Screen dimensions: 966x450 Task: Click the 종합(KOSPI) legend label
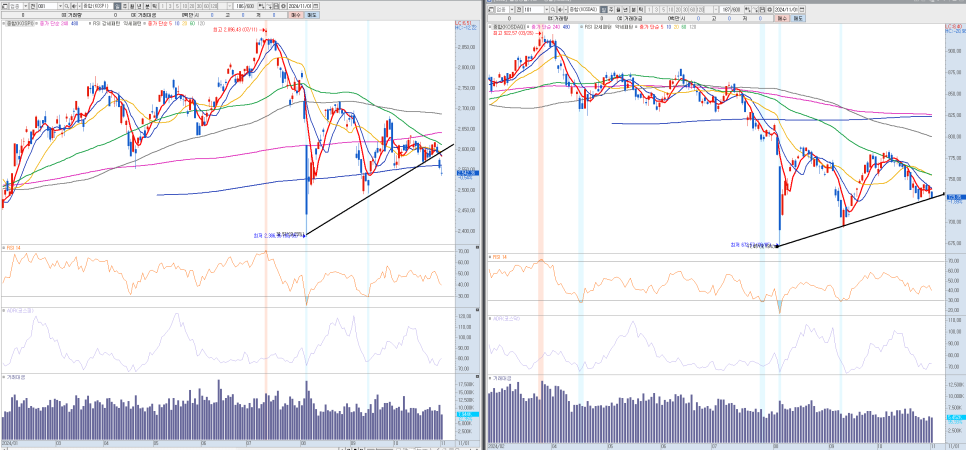point(20,23)
